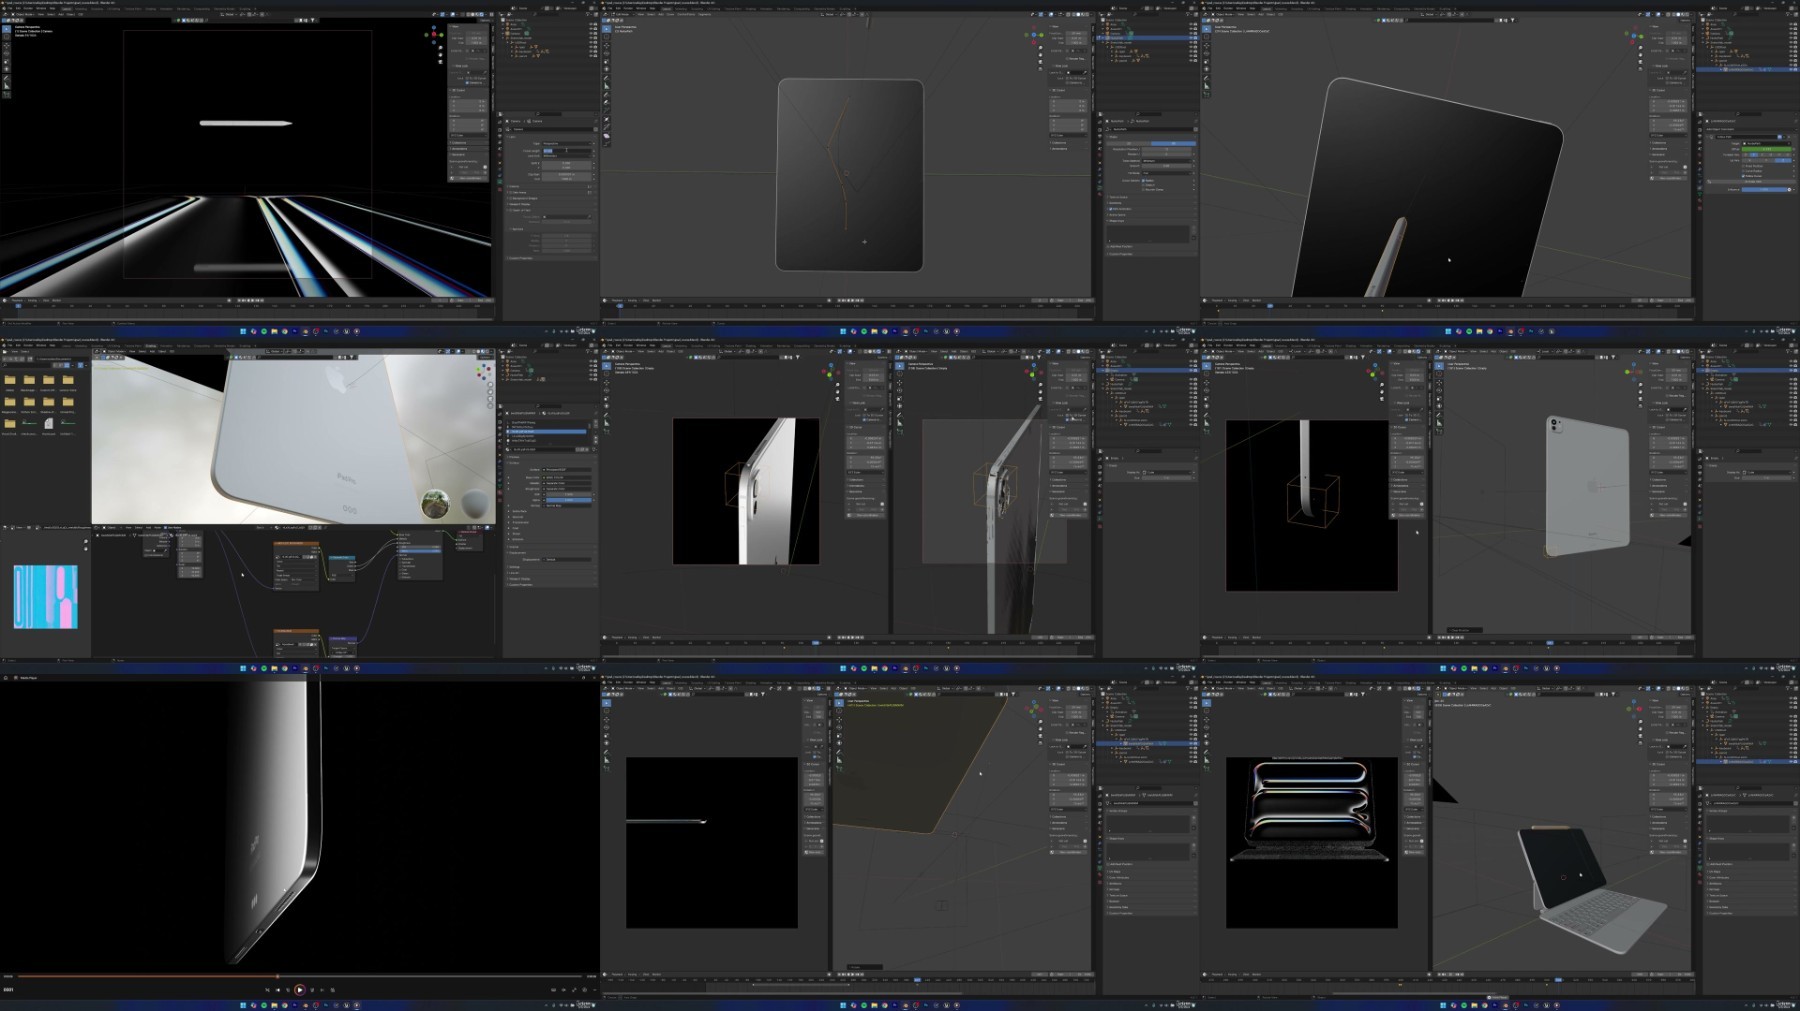Viewport: 1800px width, 1011px height.
Task: Adjust the green Offset slider in Follow Path constraint
Action: point(1767,149)
